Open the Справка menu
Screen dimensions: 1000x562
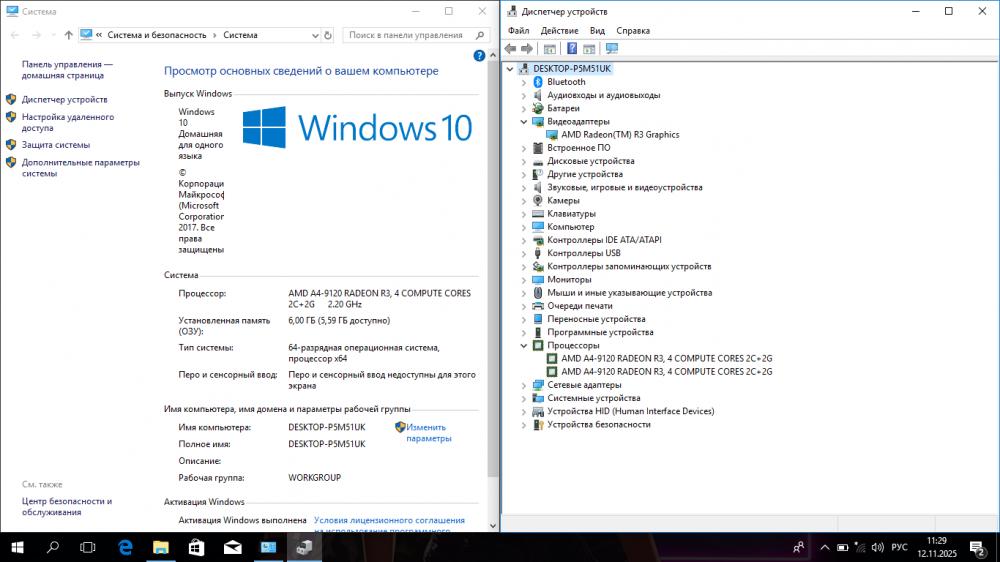pos(633,31)
